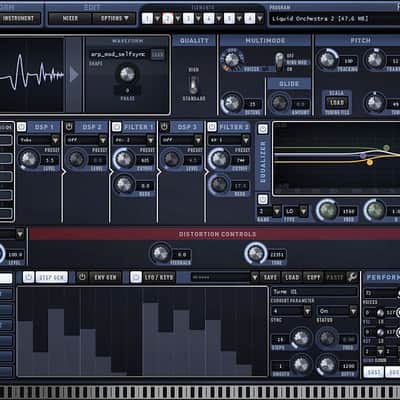
Task: Select multitimbral slot 1
Action: [147, 19]
